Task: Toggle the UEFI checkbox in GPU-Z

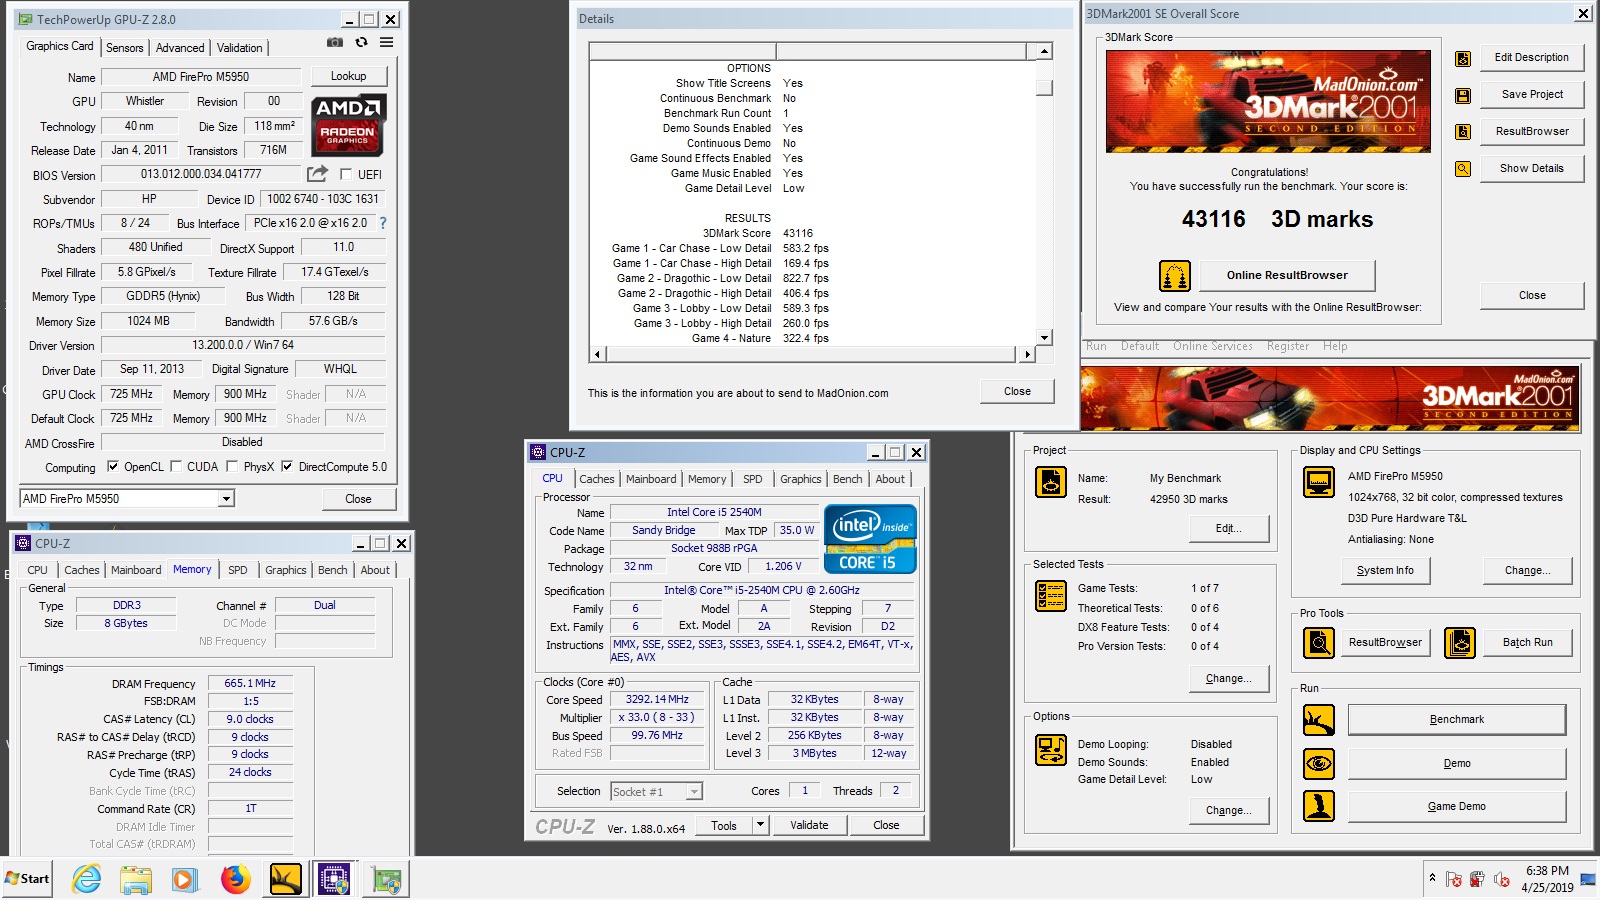Action: click(x=347, y=174)
